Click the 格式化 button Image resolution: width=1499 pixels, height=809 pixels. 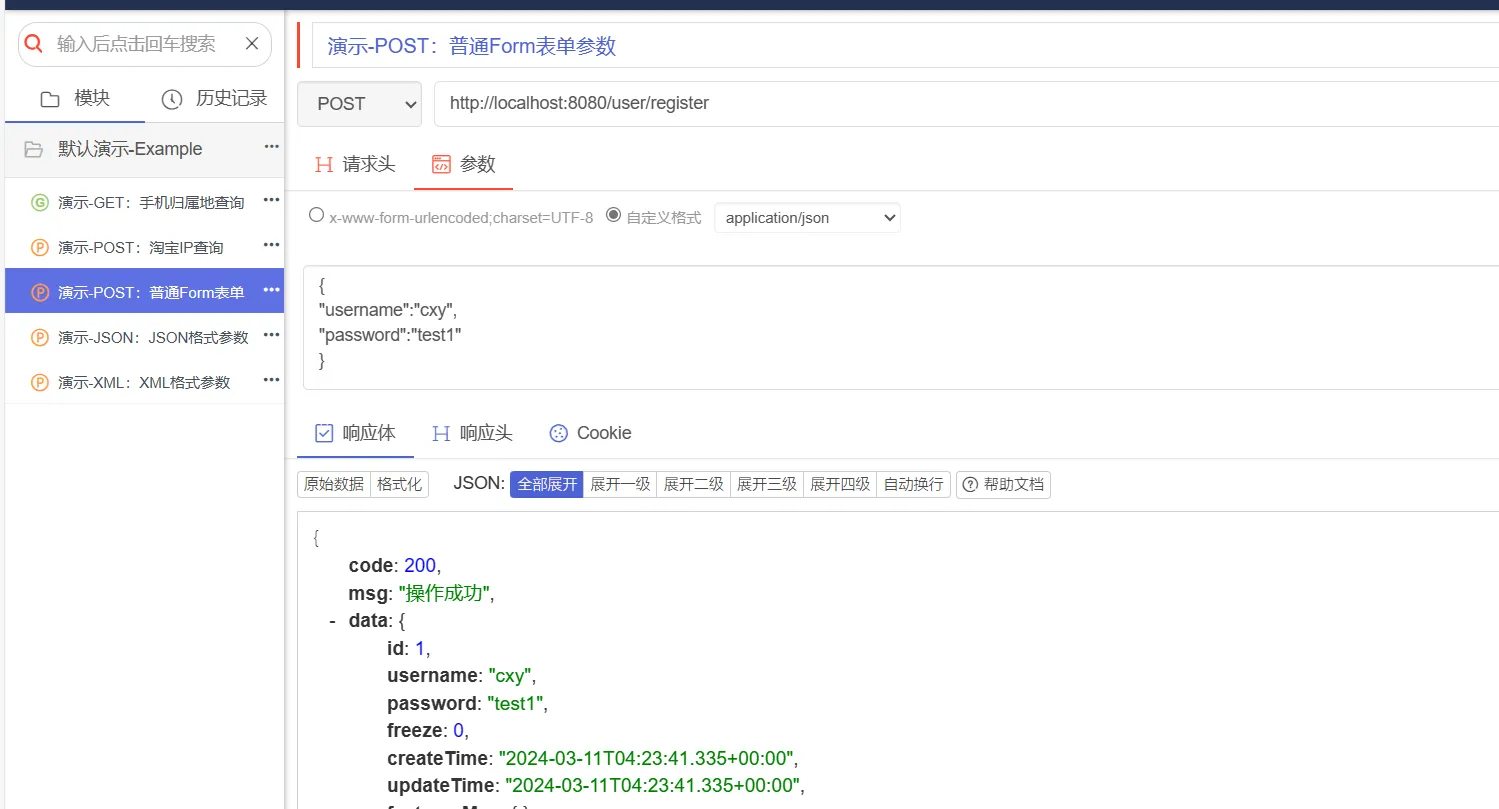[x=399, y=485]
